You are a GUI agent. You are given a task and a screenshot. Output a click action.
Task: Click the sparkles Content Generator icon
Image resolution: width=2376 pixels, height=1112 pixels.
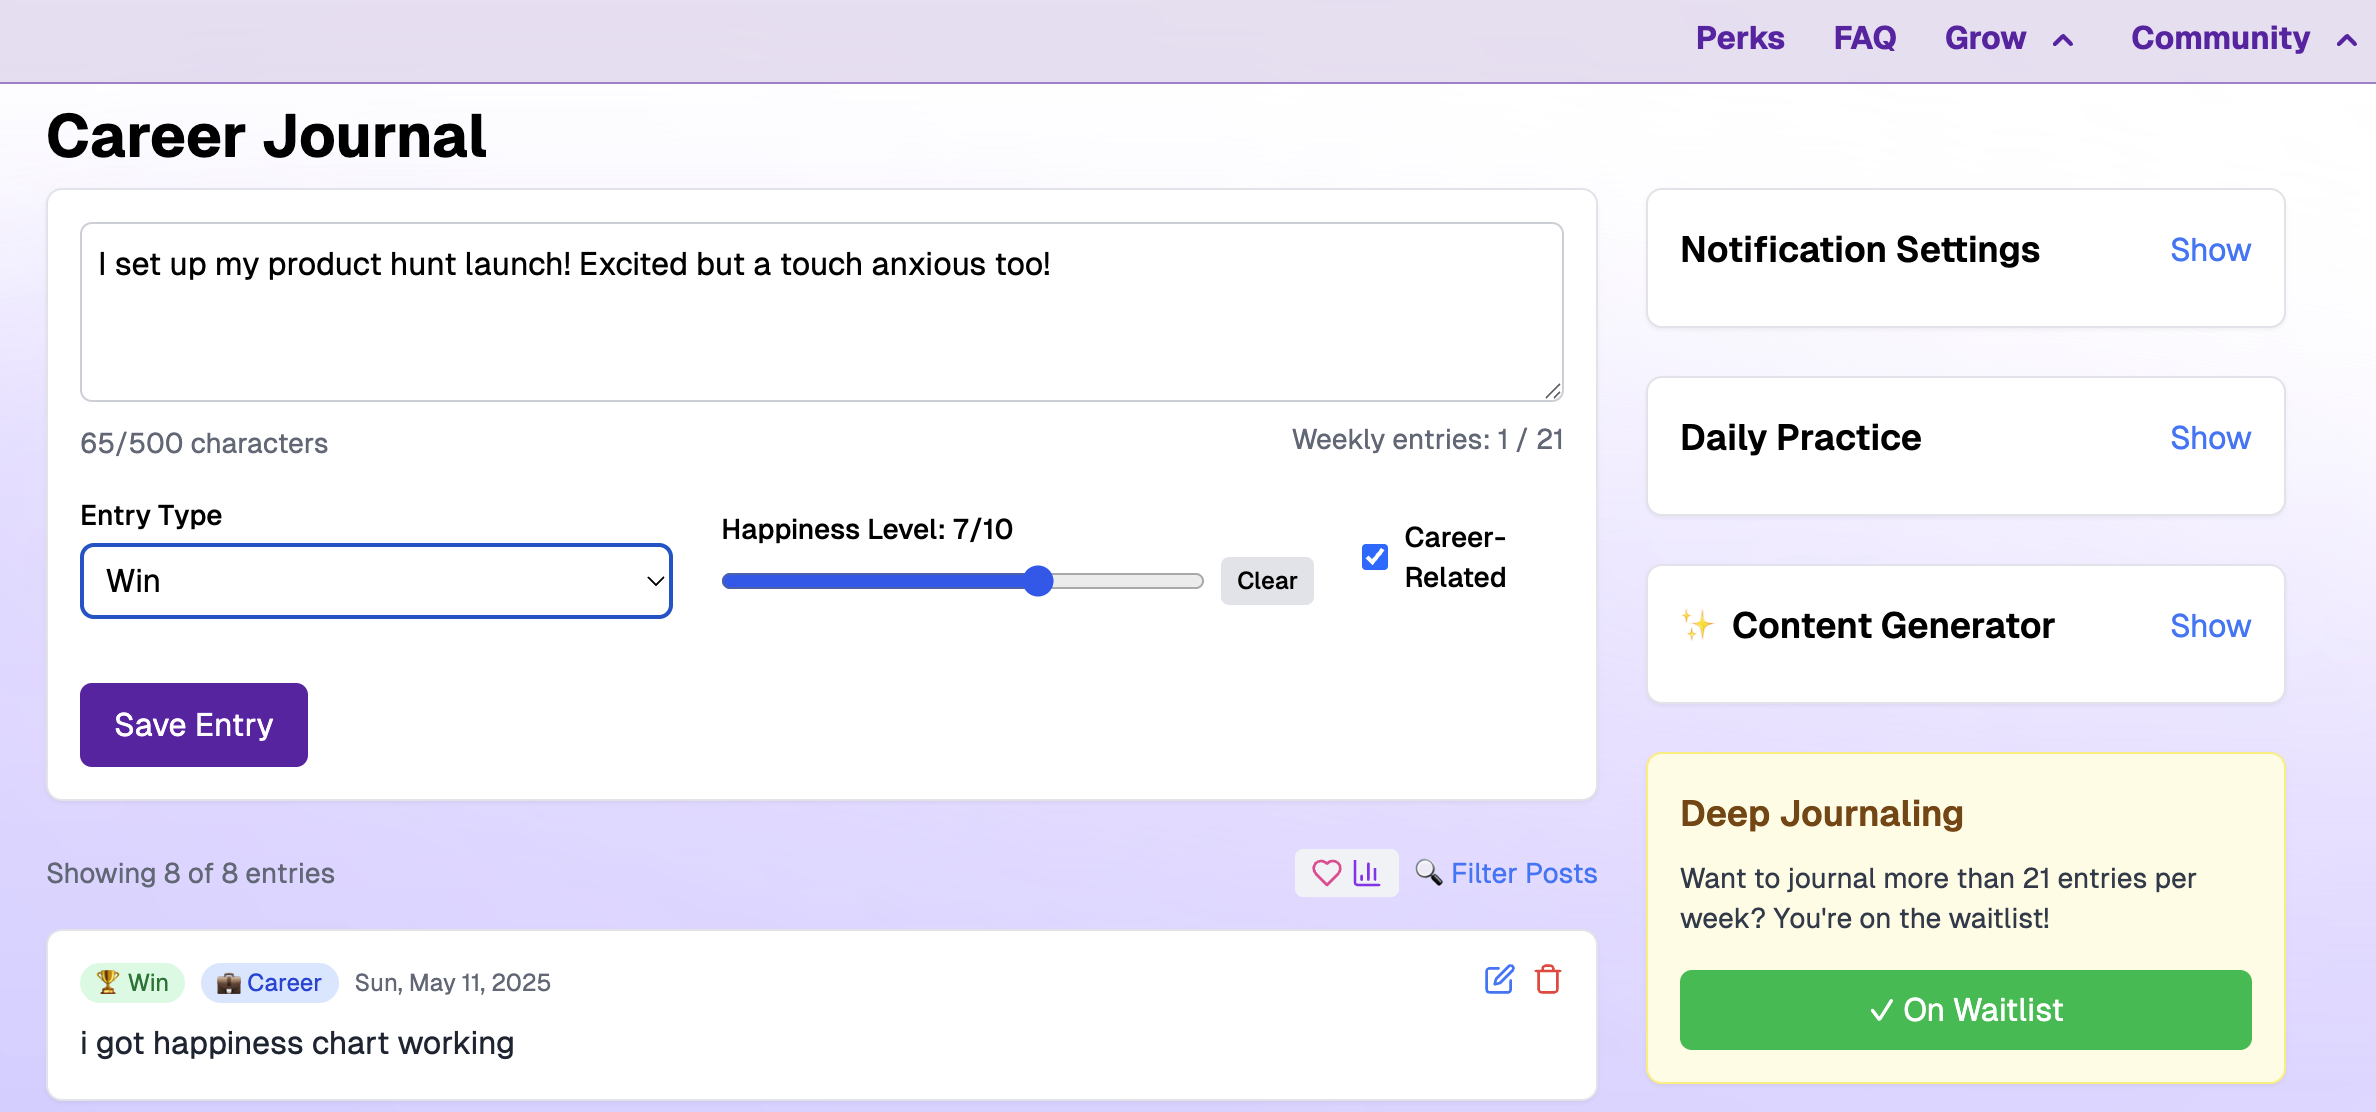pyautogui.click(x=1697, y=625)
